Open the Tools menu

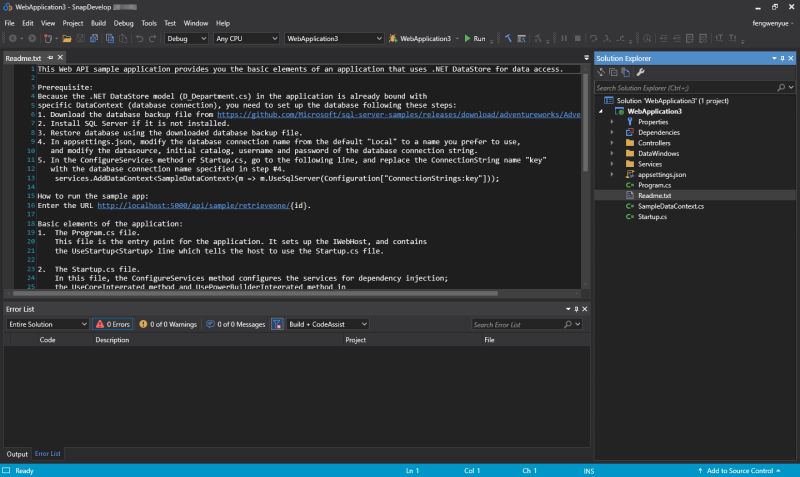click(148, 23)
